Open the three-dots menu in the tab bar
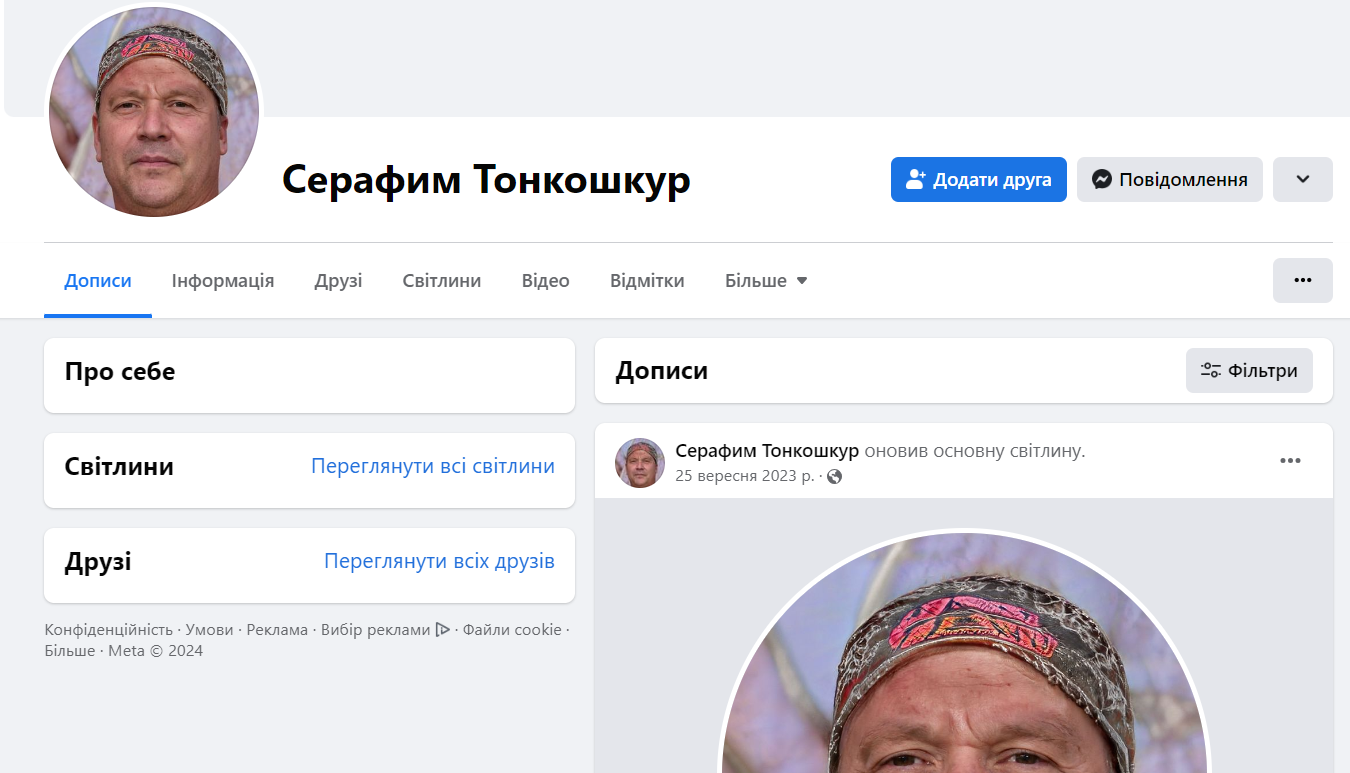The height and width of the screenshot is (773, 1350). 1302,280
